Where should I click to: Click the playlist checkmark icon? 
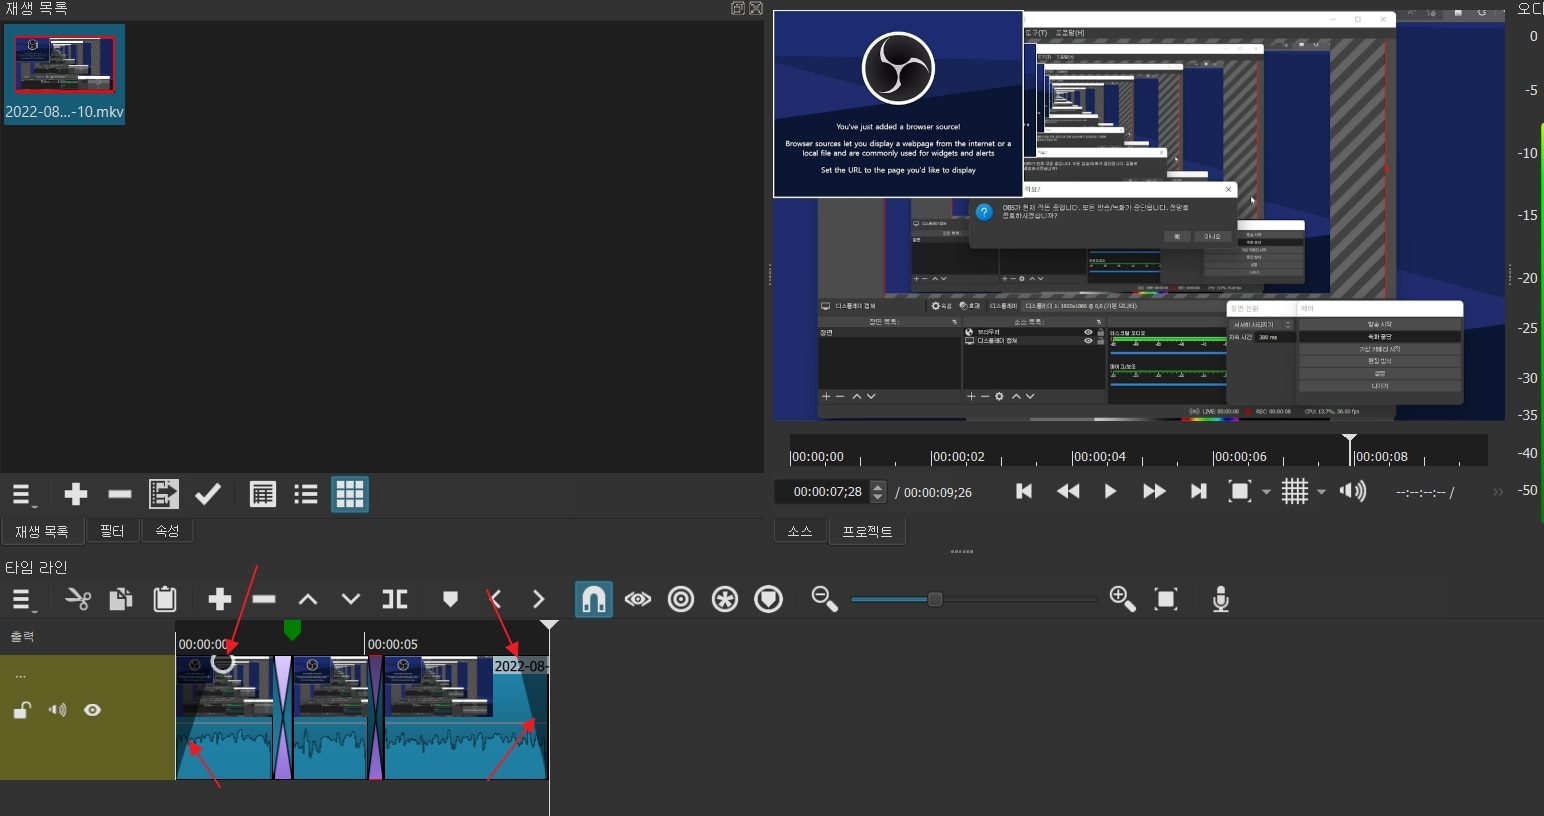click(208, 494)
